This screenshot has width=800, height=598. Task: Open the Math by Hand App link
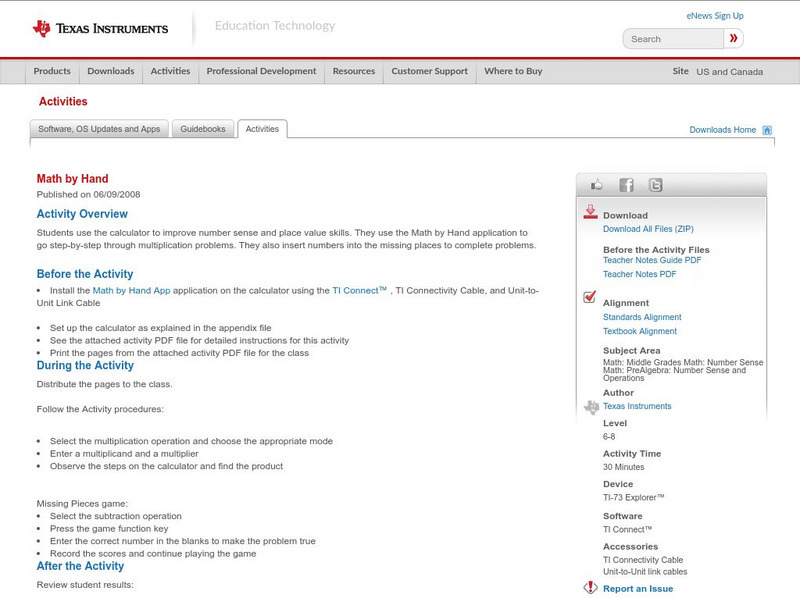(x=131, y=290)
